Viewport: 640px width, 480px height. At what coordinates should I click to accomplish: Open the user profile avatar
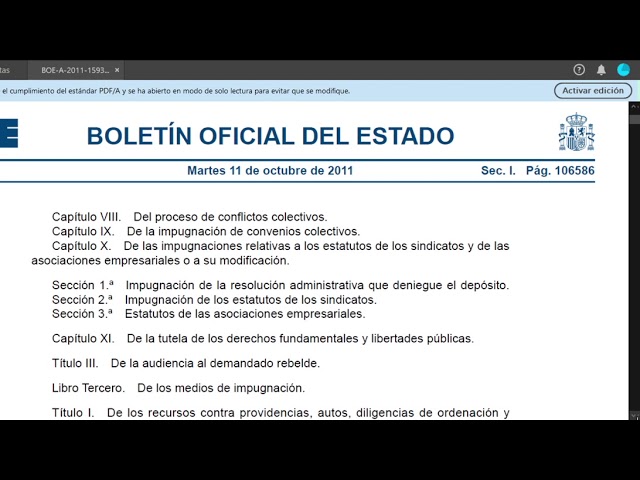623,70
